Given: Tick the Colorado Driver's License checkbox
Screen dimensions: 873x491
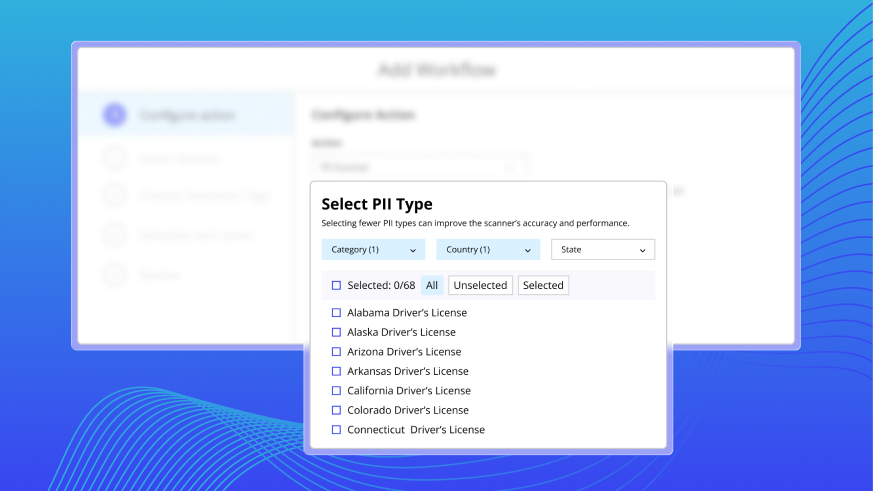Looking at the screenshot, I should pos(336,410).
